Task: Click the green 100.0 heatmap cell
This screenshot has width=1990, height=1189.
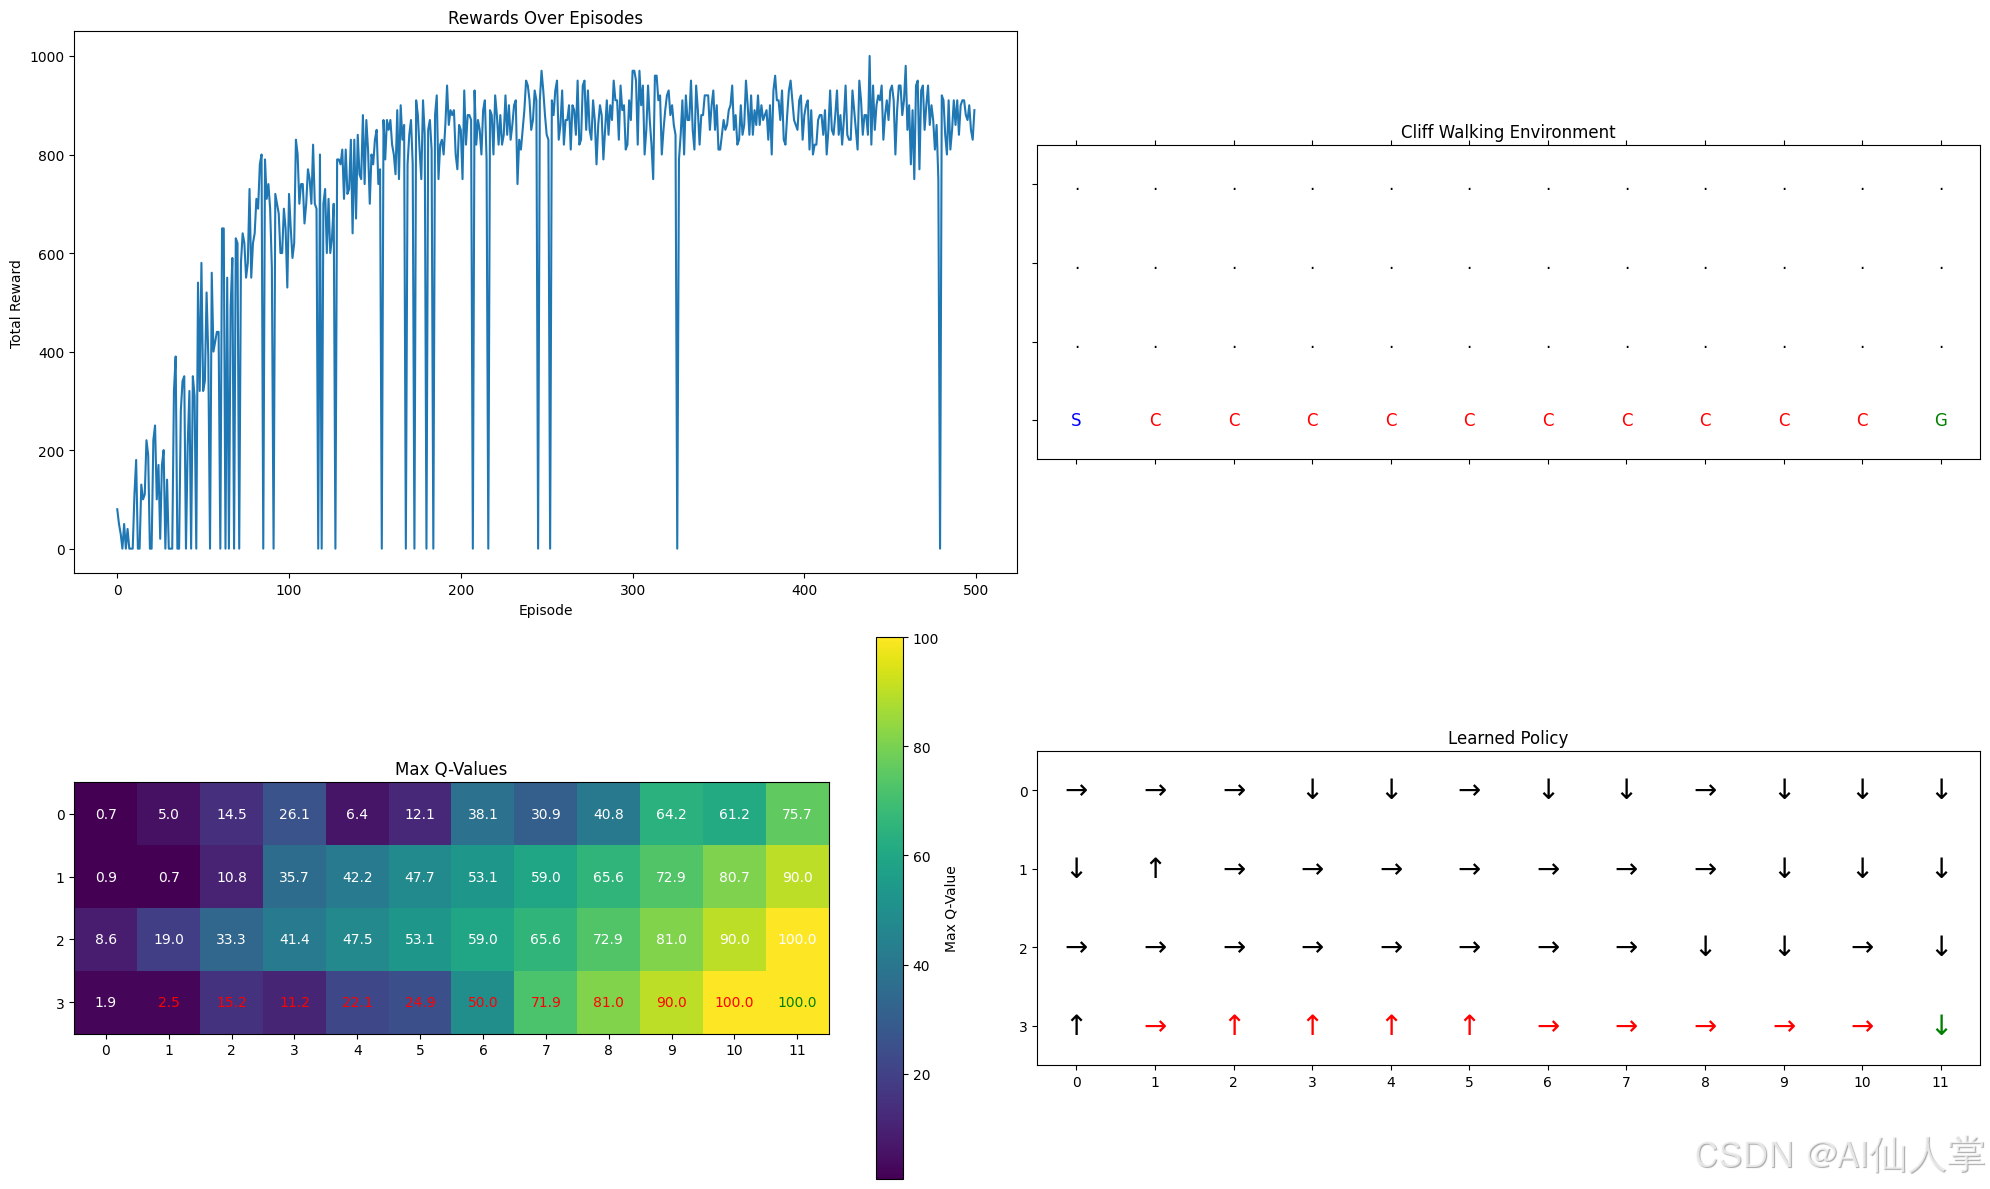Action: pyautogui.click(x=797, y=1002)
